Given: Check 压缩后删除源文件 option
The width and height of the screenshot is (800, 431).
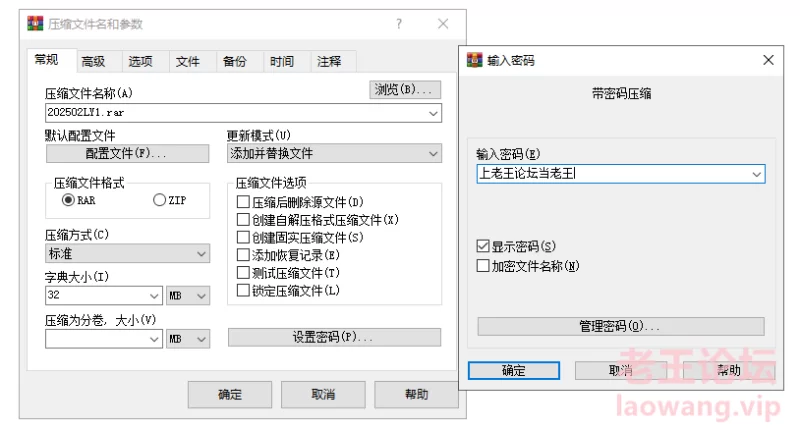Looking at the screenshot, I should click(x=243, y=202).
